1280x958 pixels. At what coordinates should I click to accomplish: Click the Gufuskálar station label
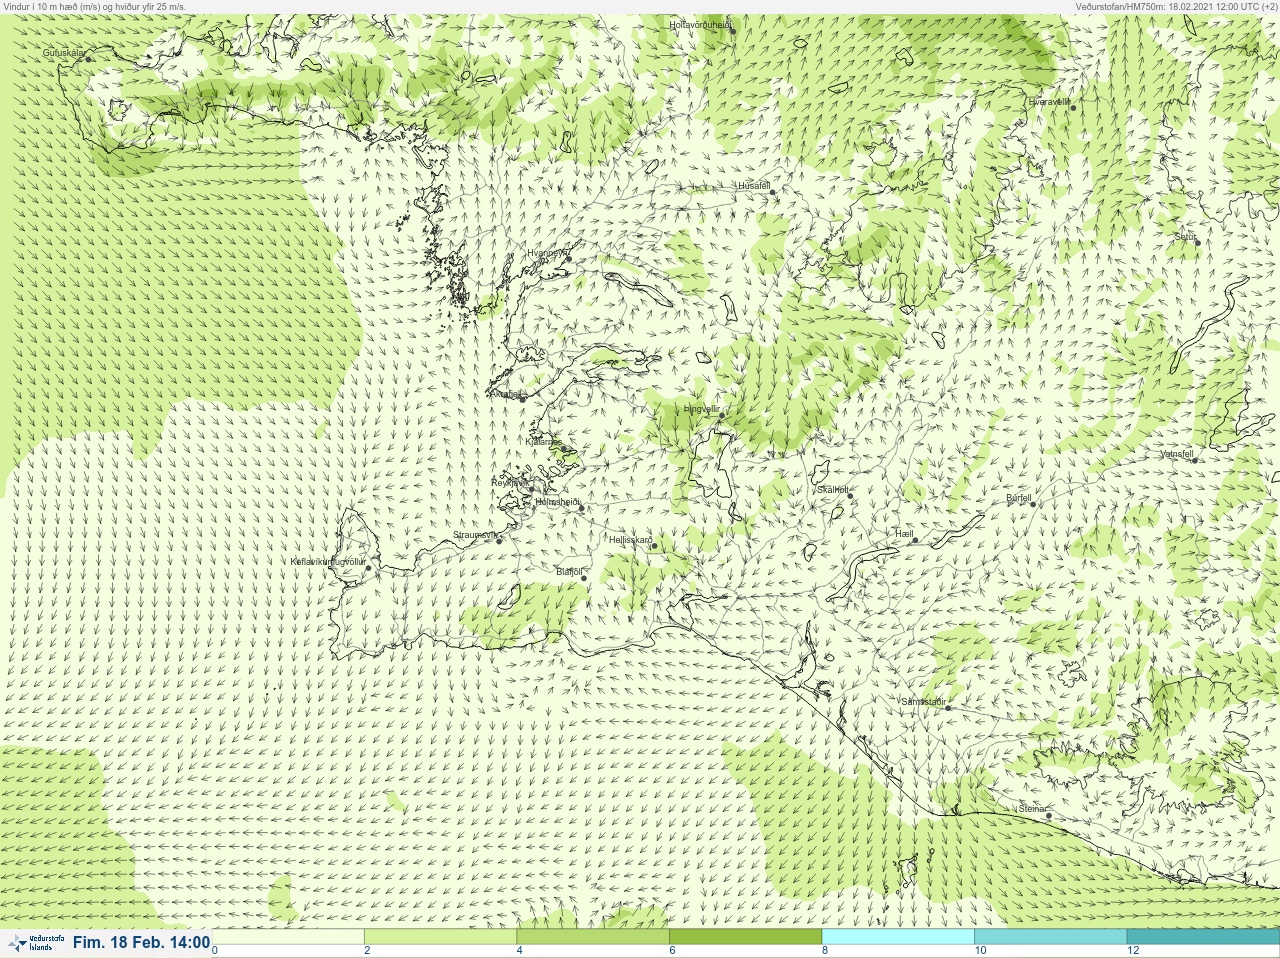point(64,52)
